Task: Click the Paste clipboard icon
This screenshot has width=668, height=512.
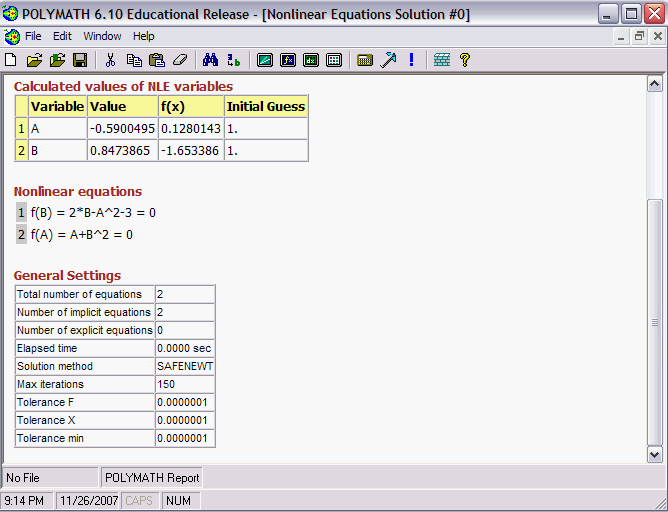Action: click(x=157, y=60)
